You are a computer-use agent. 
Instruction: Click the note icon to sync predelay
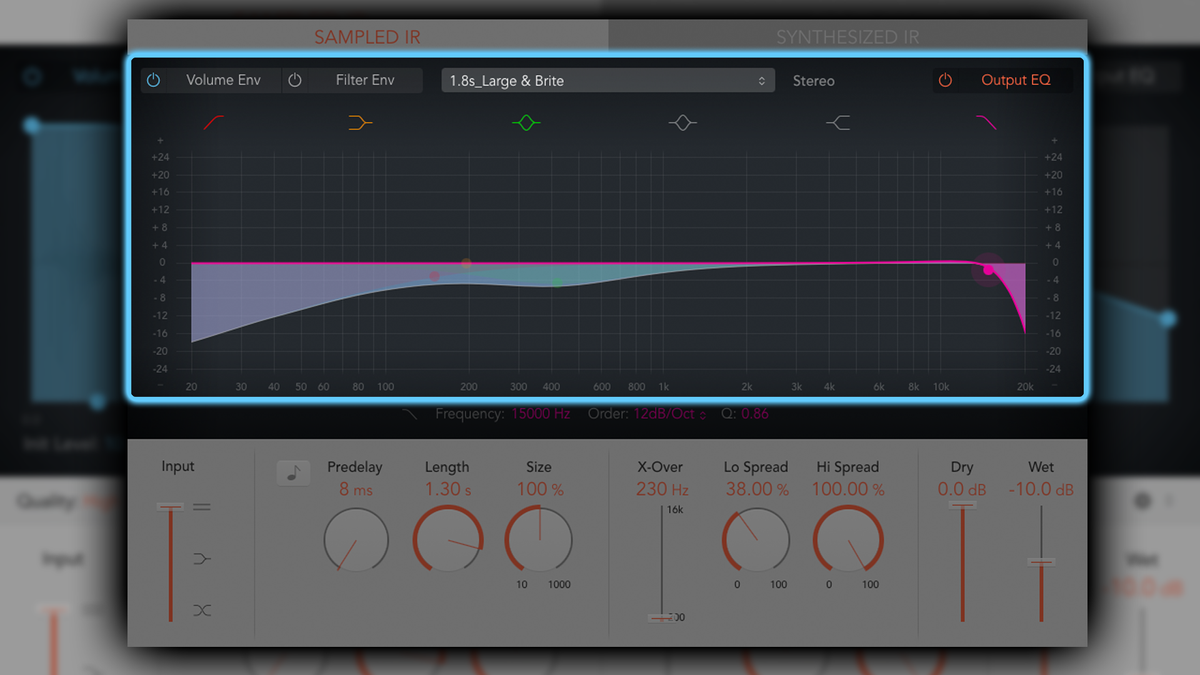pos(293,472)
